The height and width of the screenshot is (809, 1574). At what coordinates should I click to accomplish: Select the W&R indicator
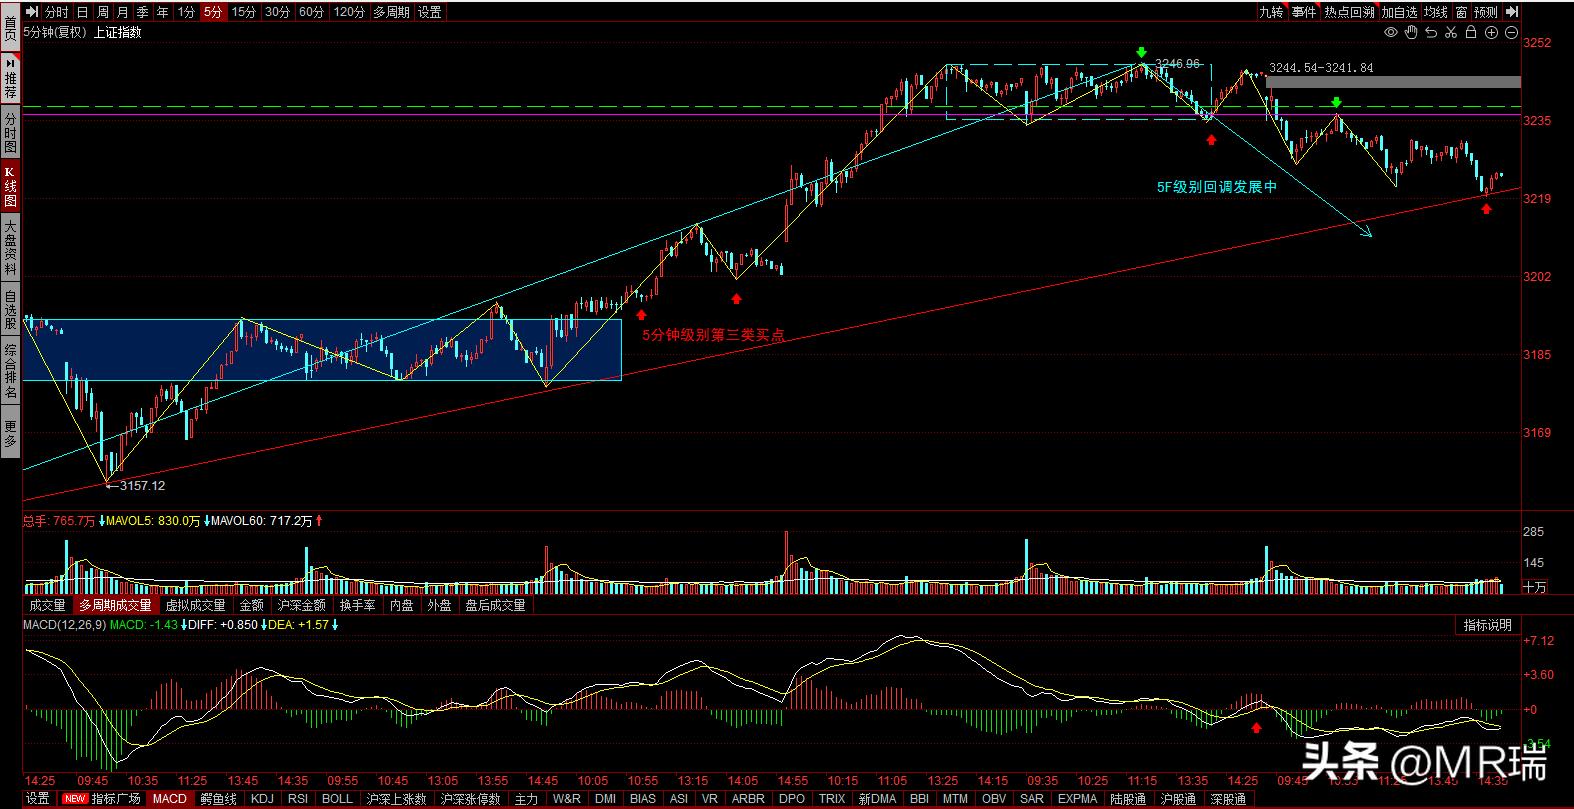coord(566,799)
